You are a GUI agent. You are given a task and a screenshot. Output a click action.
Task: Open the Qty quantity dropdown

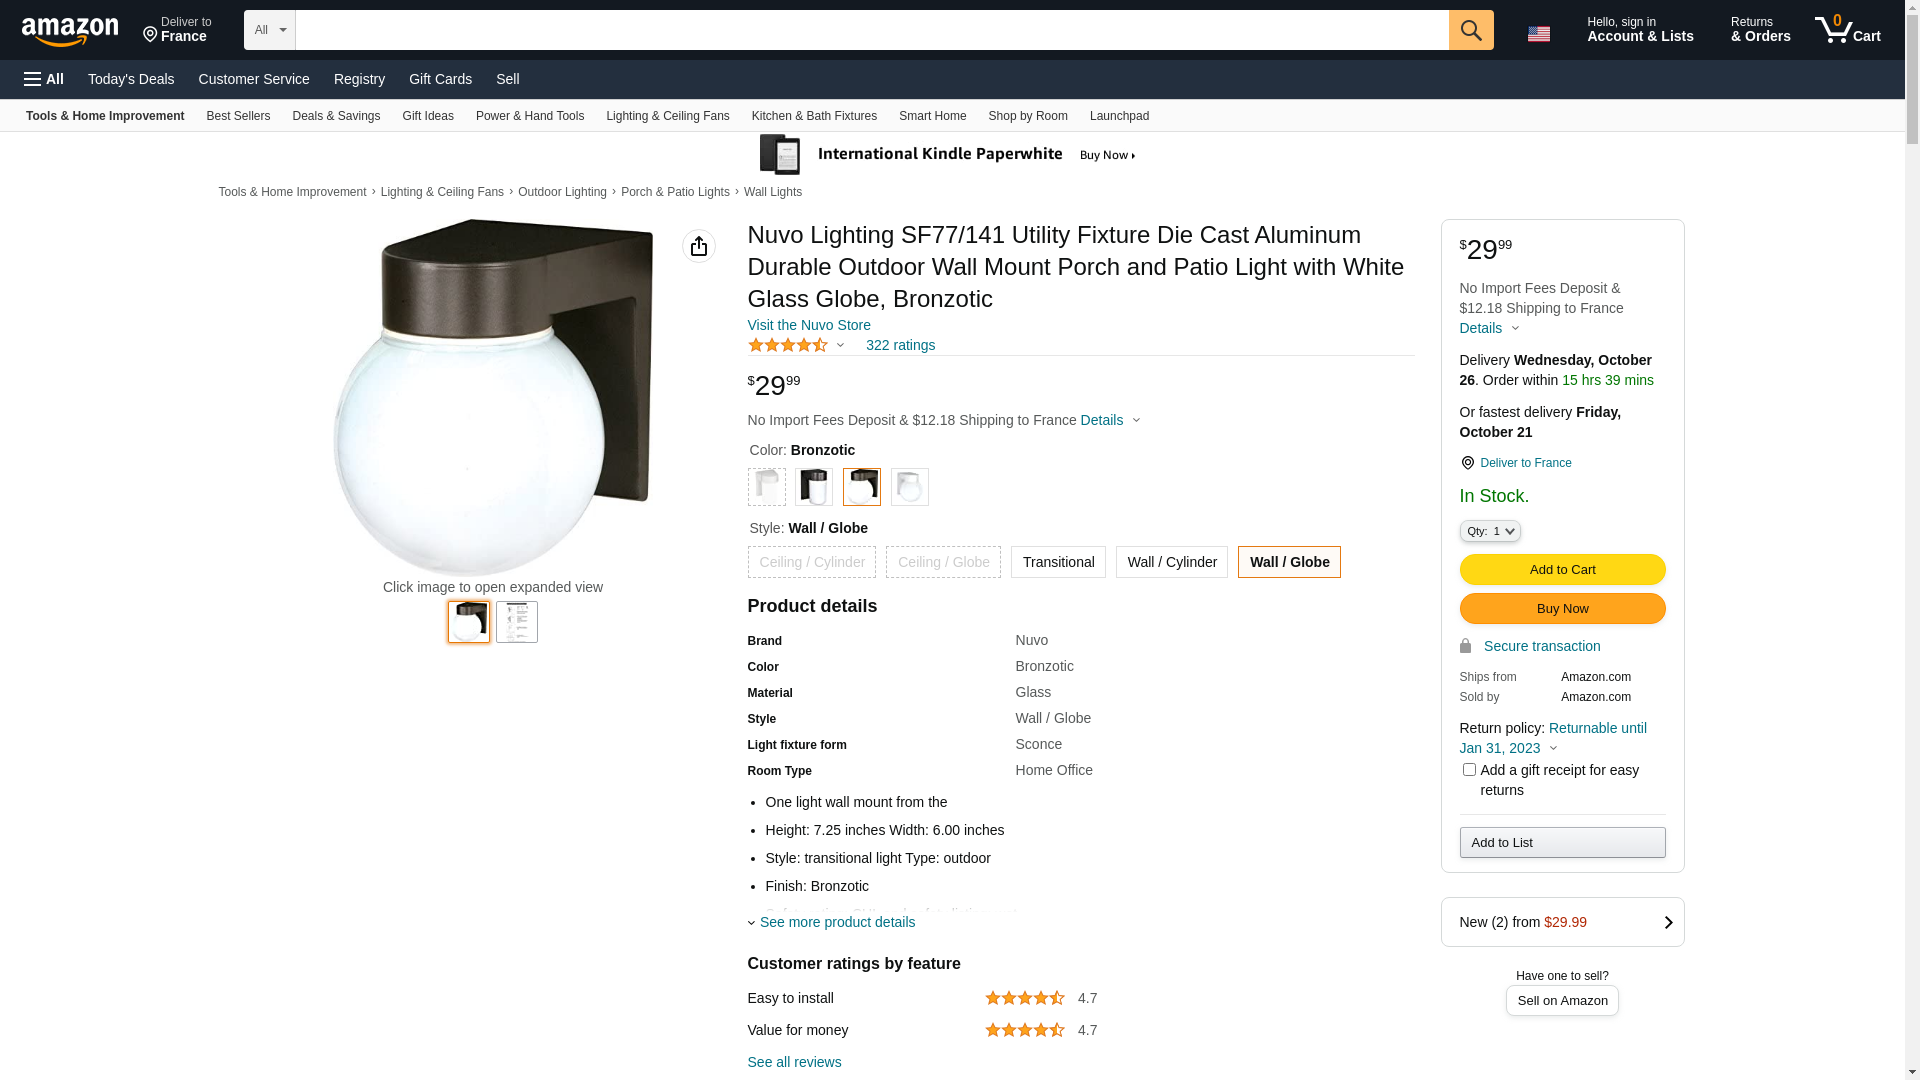pos(1489,531)
